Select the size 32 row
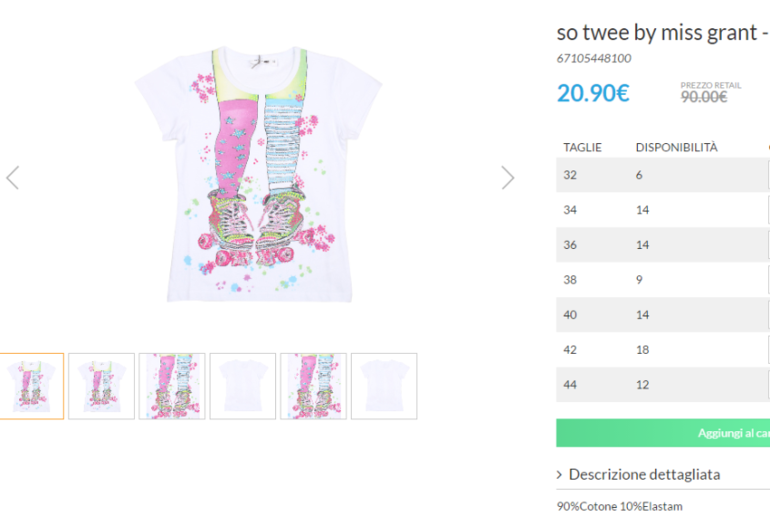 (663, 175)
